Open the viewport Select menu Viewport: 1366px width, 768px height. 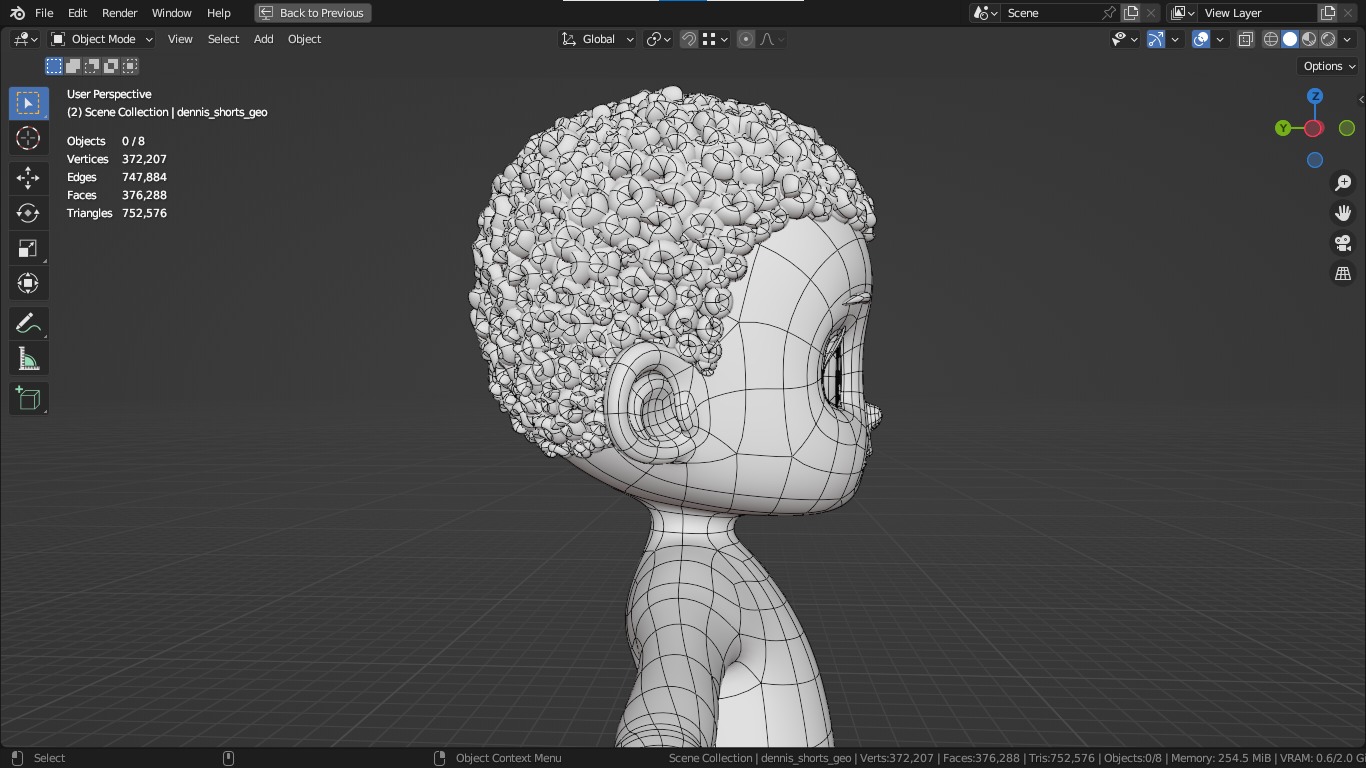point(223,39)
